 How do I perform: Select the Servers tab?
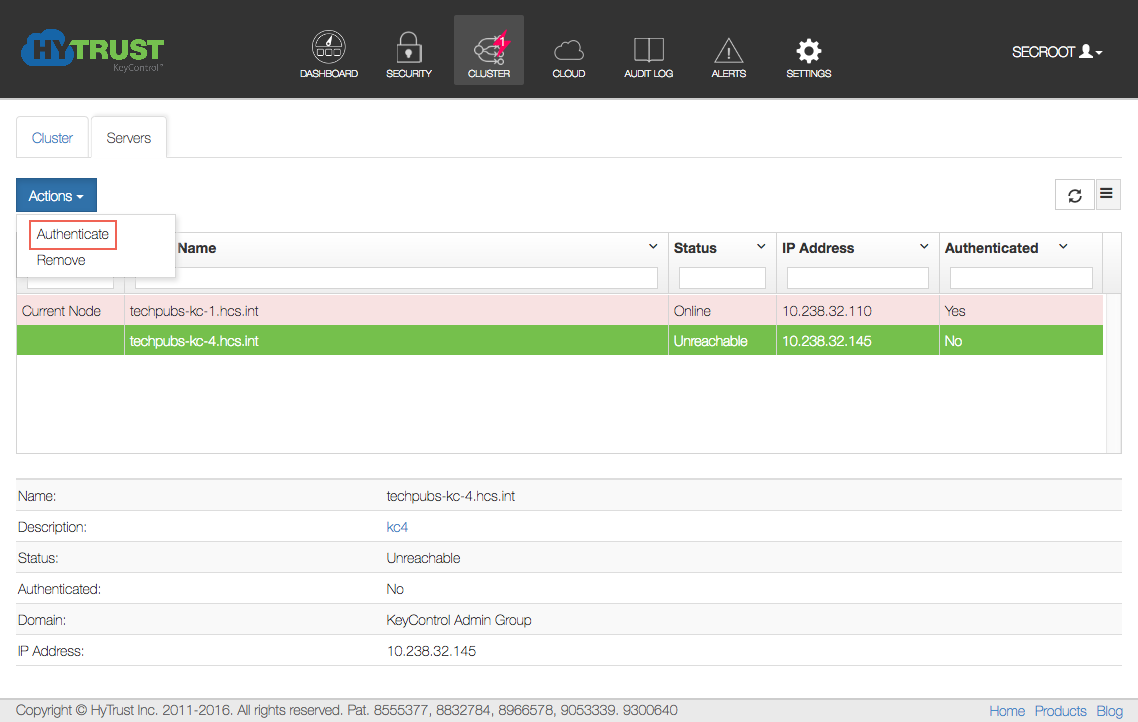click(128, 138)
